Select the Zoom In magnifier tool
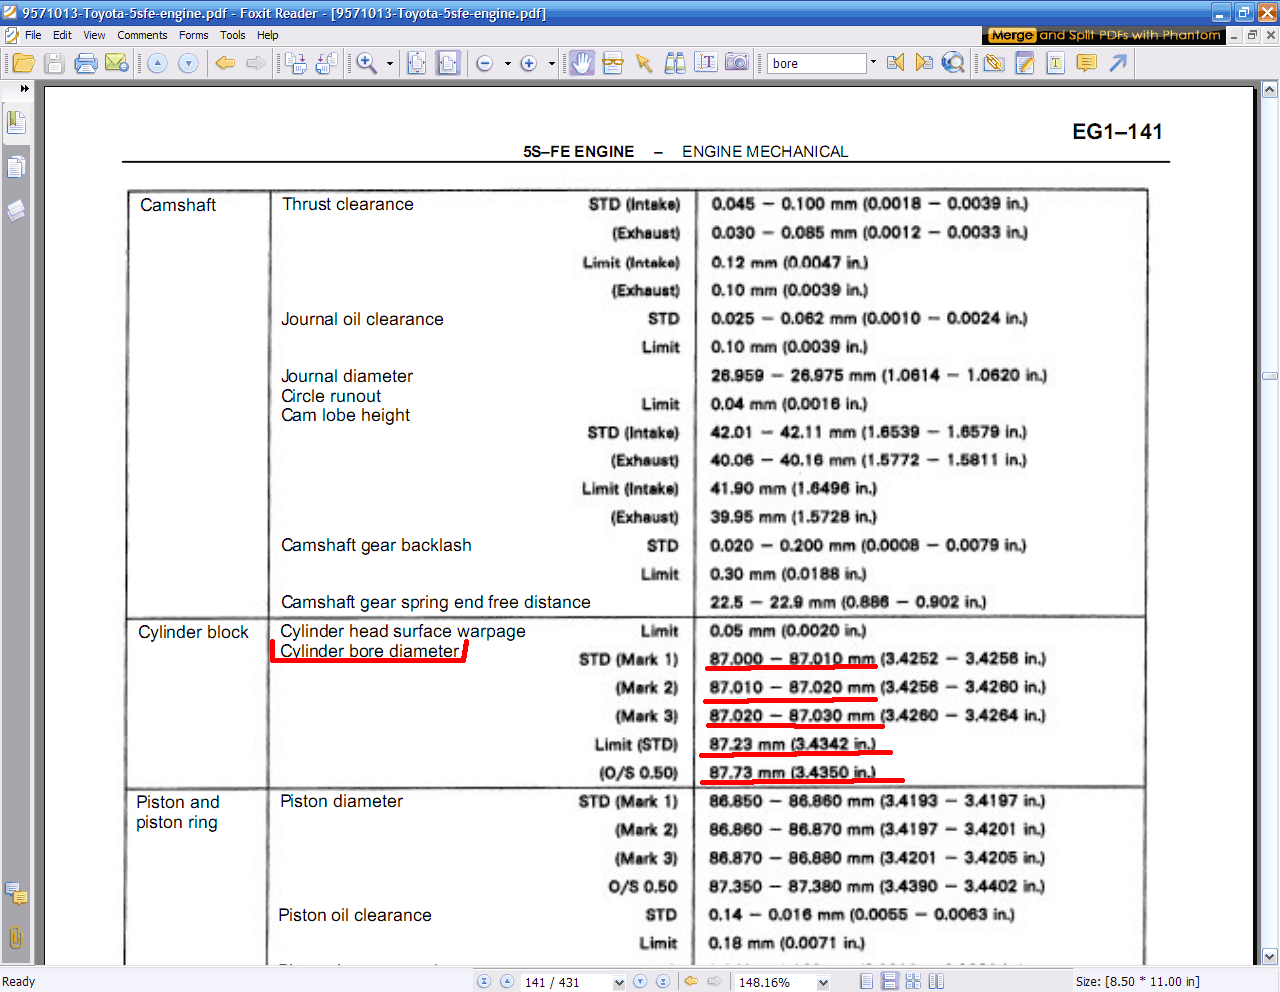The width and height of the screenshot is (1280, 992). coord(367,63)
